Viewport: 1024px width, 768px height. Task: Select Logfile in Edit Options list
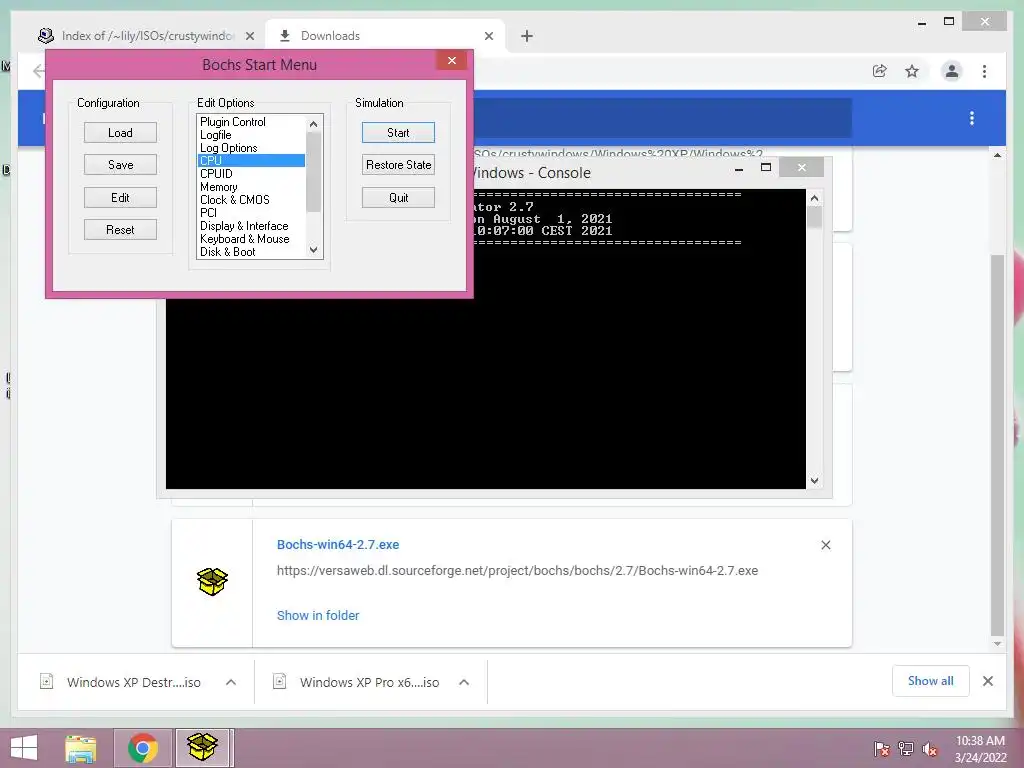[216, 135]
